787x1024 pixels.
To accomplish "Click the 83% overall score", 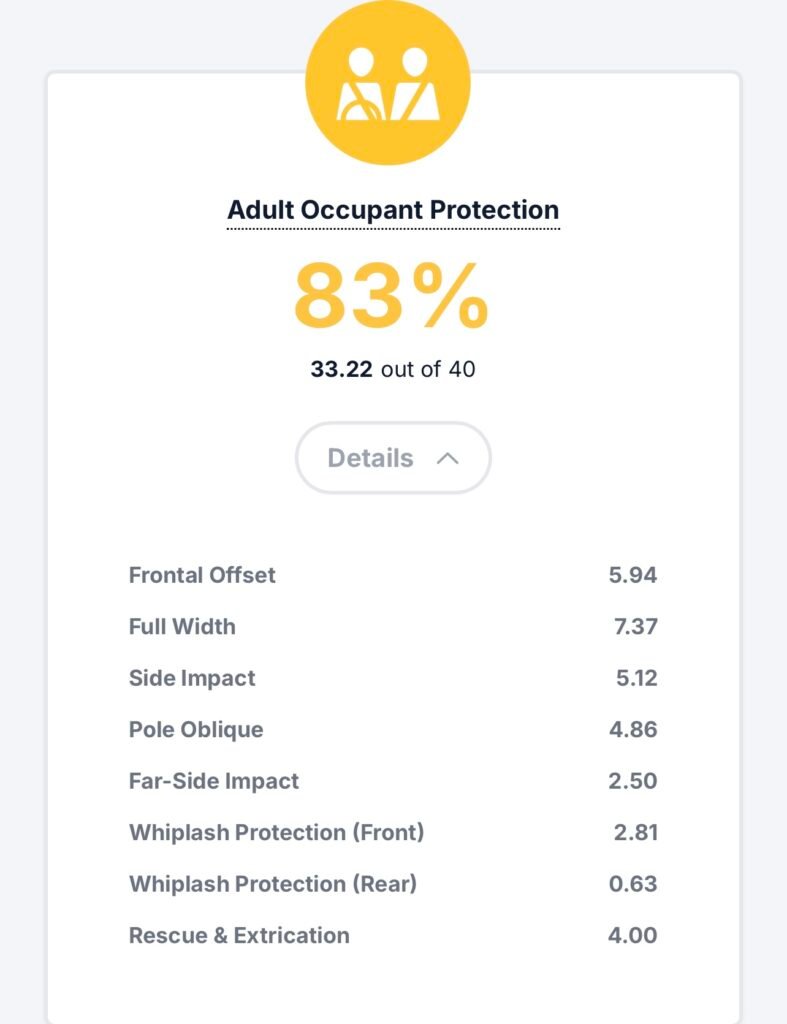I will pyautogui.click(x=391, y=298).
